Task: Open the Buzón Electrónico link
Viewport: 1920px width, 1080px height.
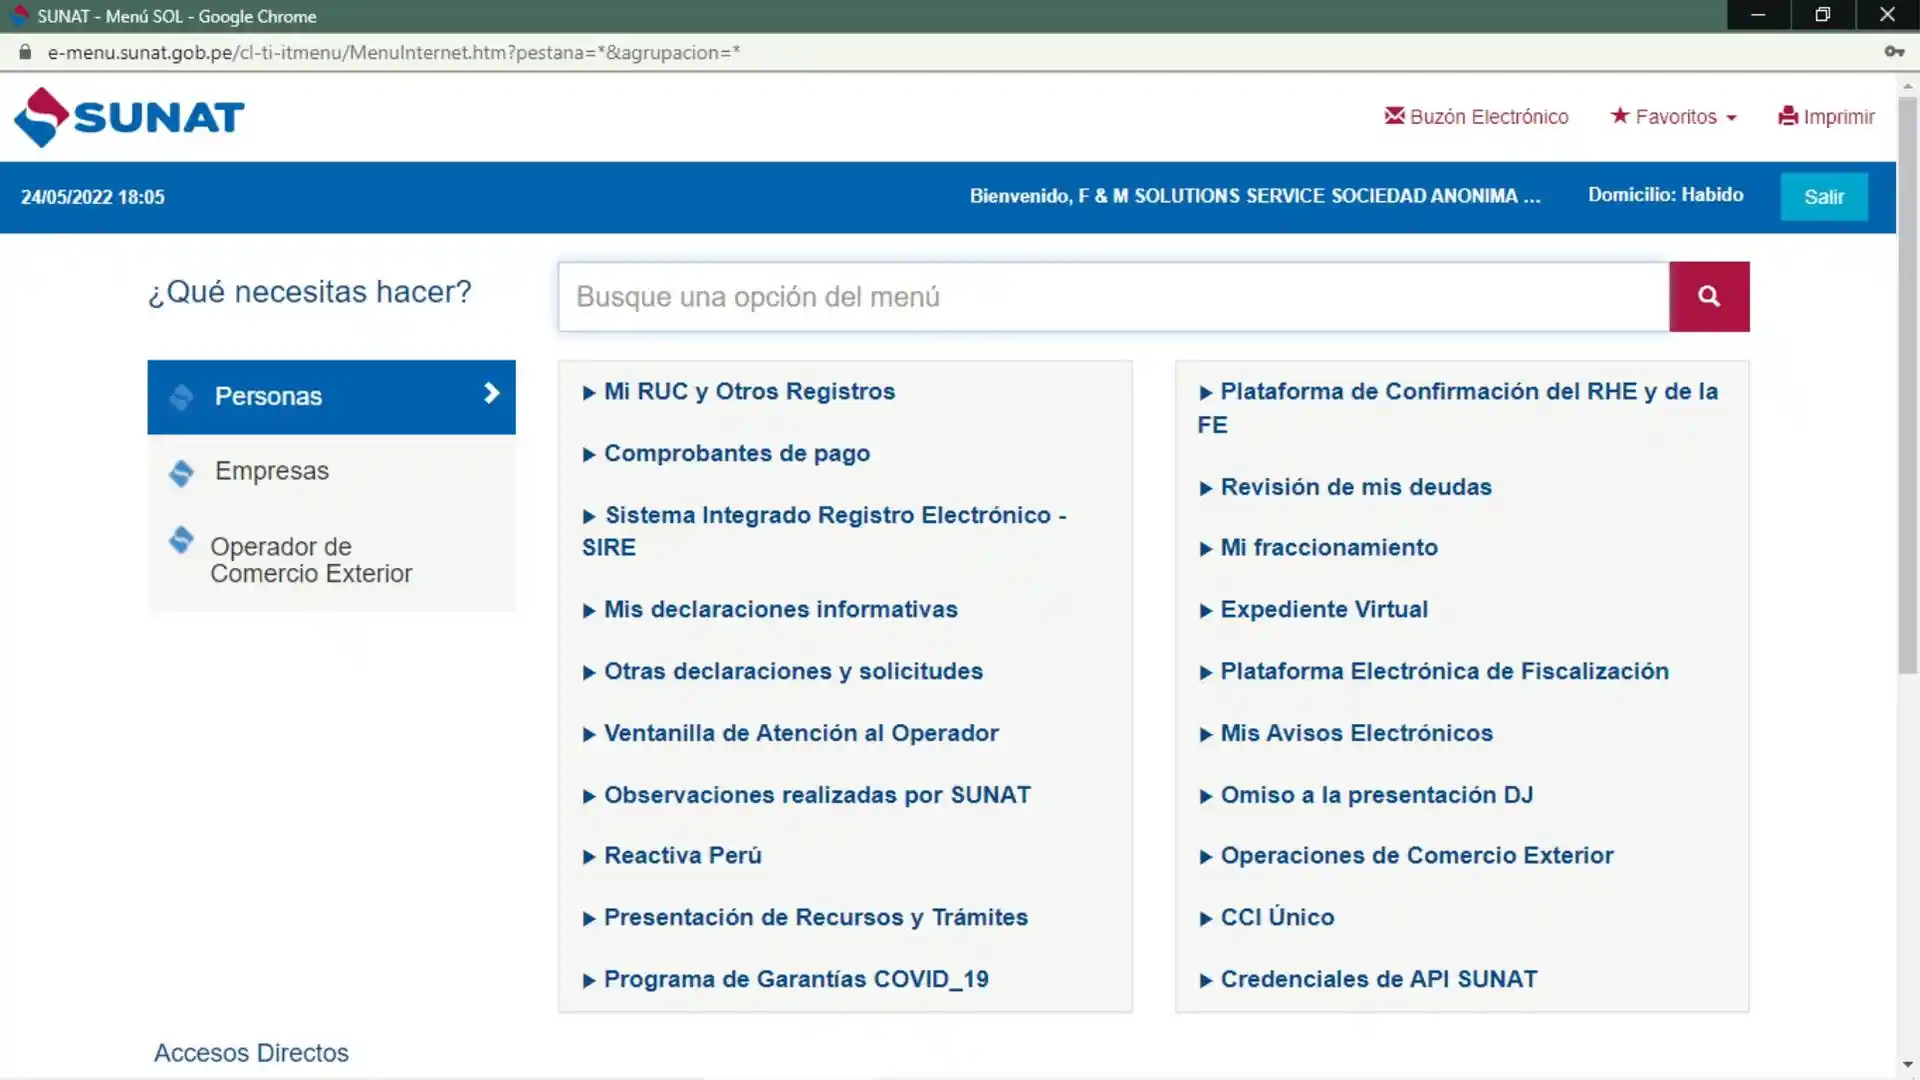Action: [x=1477, y=117]
